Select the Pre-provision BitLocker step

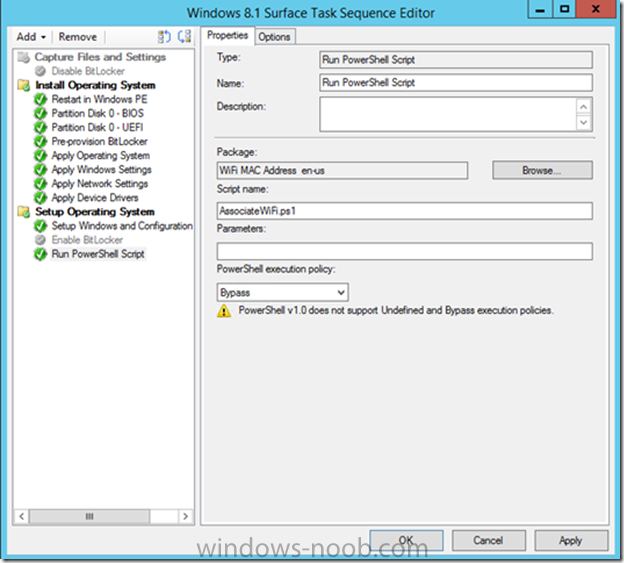click(99, 142)
